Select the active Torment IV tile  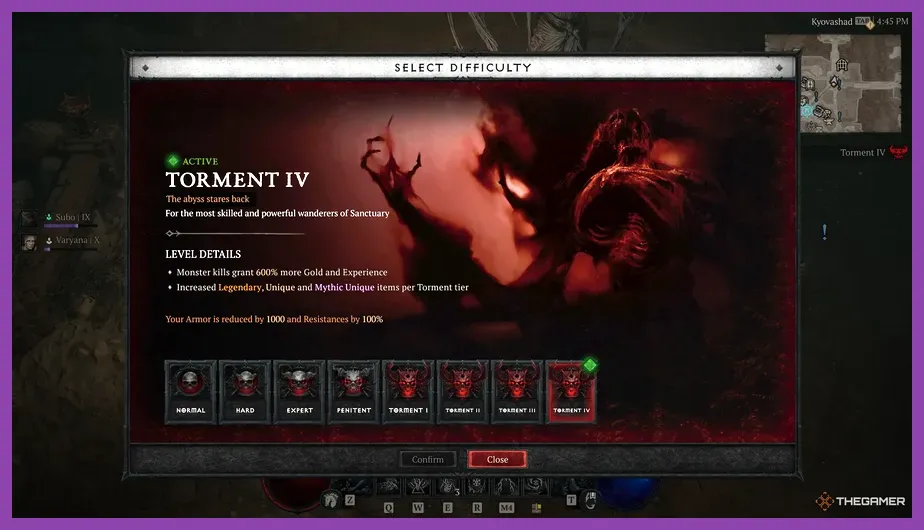click(571, 391)
